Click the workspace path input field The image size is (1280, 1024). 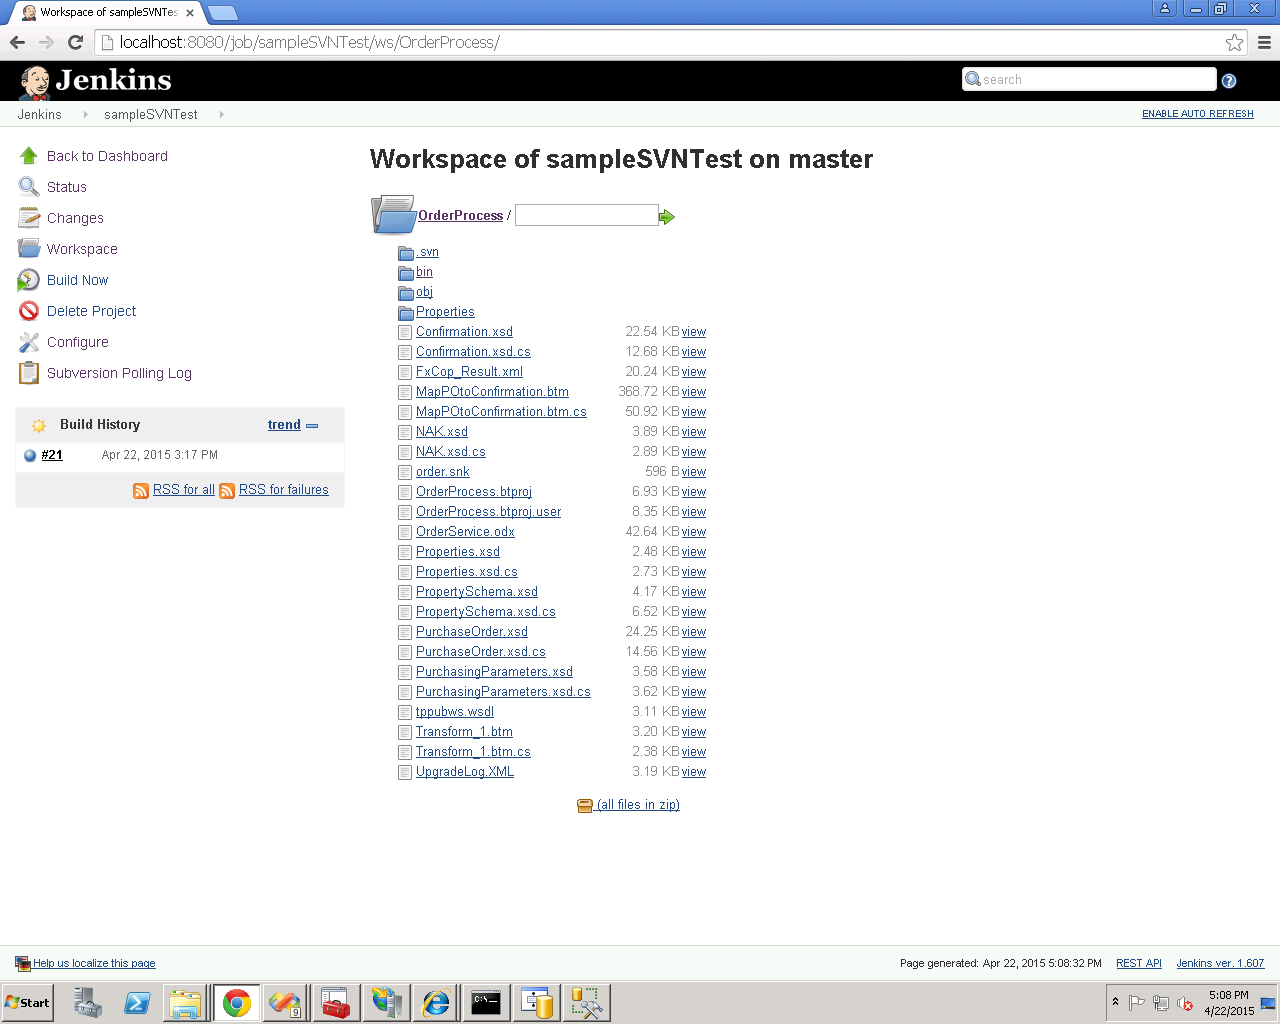[586, 215]
